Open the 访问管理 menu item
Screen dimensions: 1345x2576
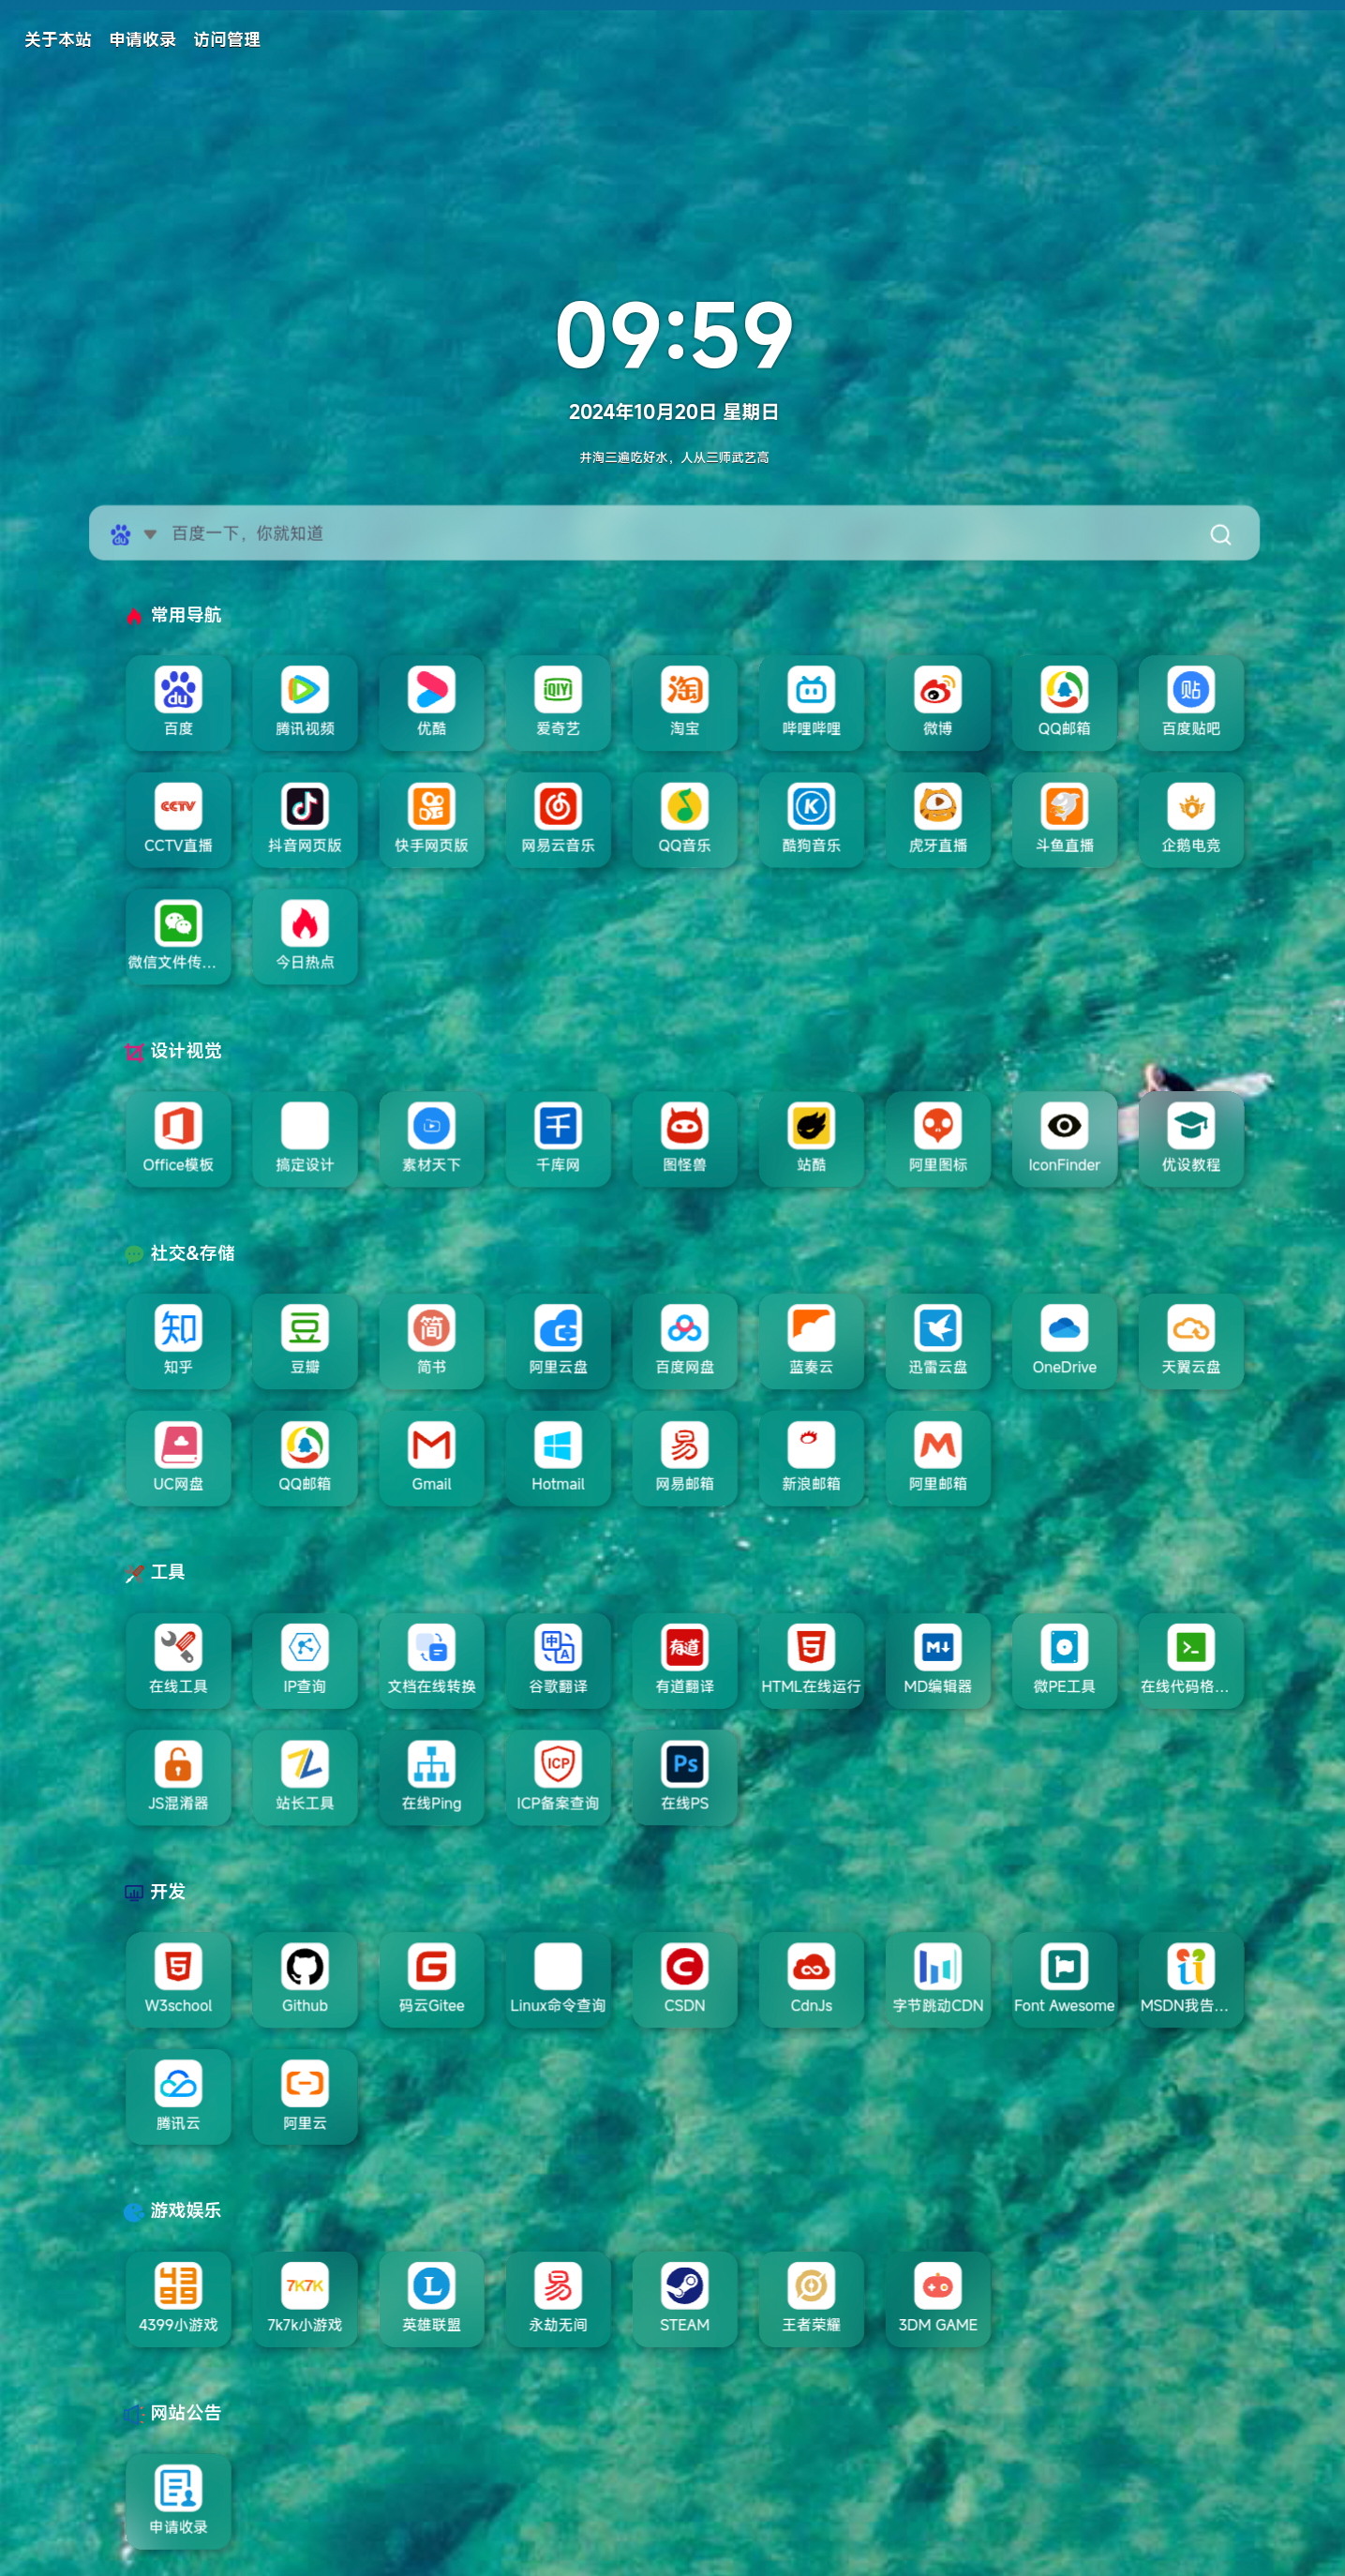click(227, 40)
